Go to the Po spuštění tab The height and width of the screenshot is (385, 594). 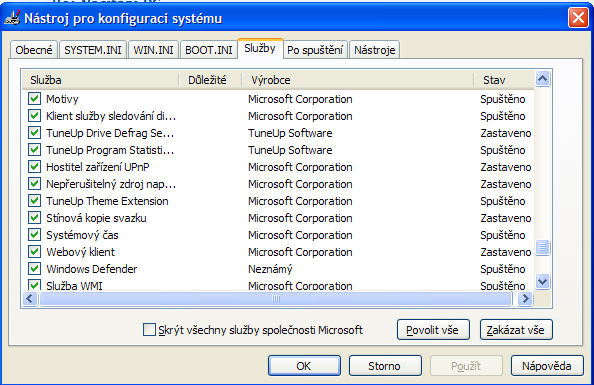(x=315, y=50)
